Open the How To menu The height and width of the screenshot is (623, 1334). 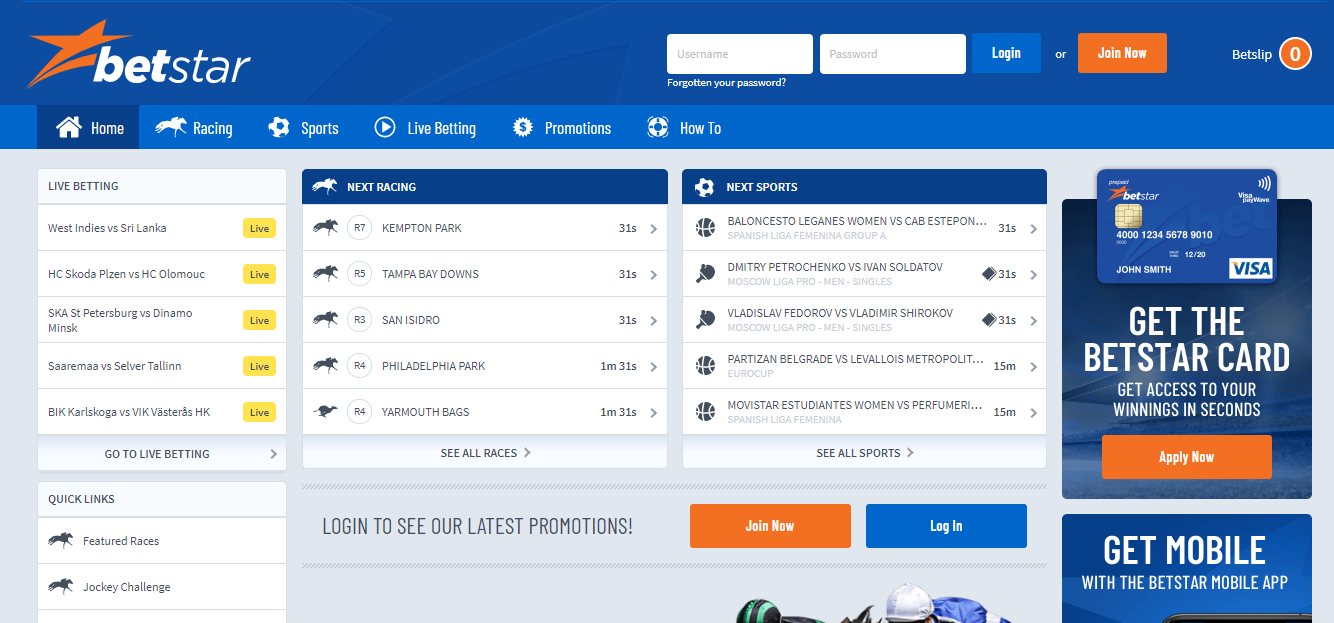[x=684, y=127]
